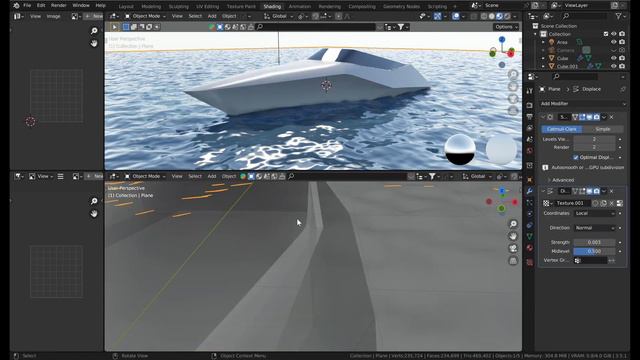Open the object constraints properties tab
The height and width of the screenshot is (360, 640).
coord(530,225)
